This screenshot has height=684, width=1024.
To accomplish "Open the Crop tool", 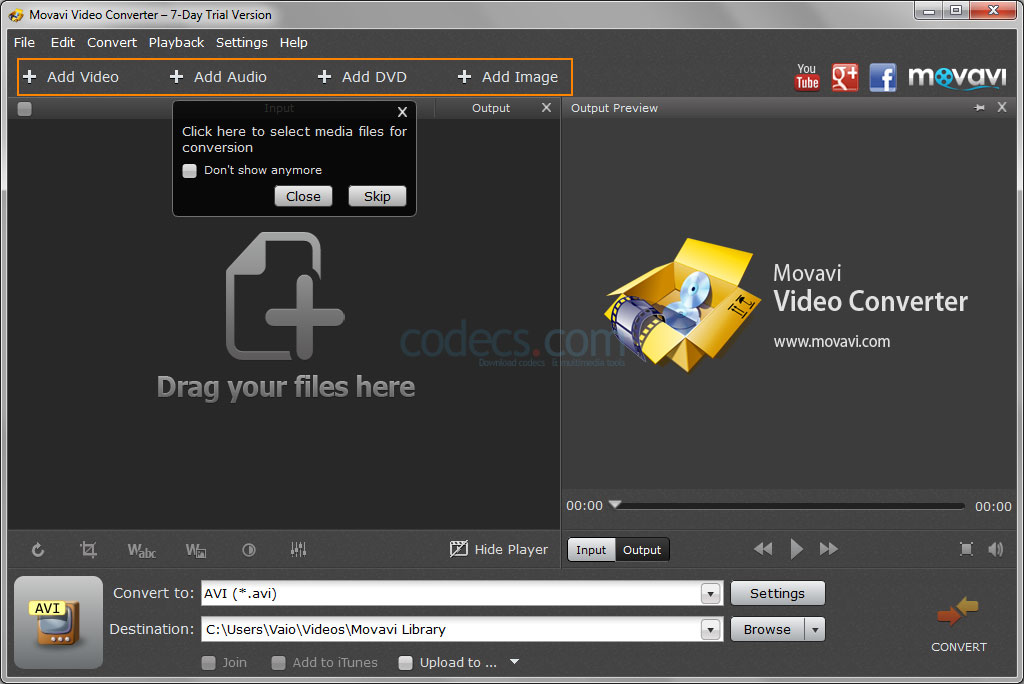I will click(x=88, y=549).
